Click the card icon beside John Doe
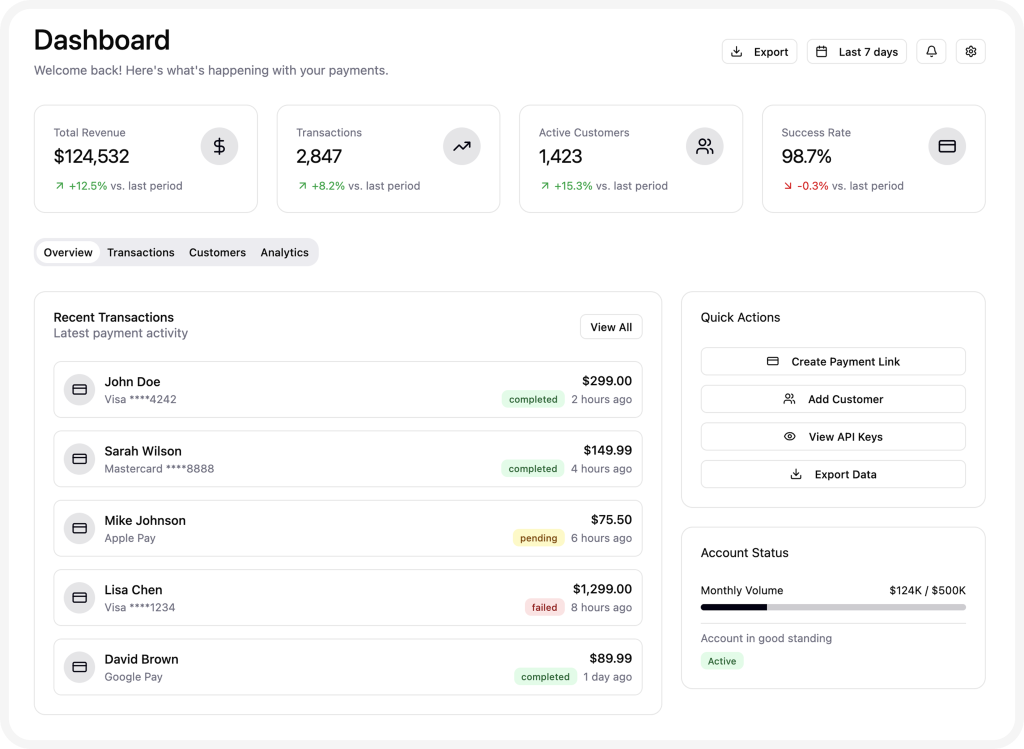Viewport: 1024px width, 749px height. (x=80, y=390)
